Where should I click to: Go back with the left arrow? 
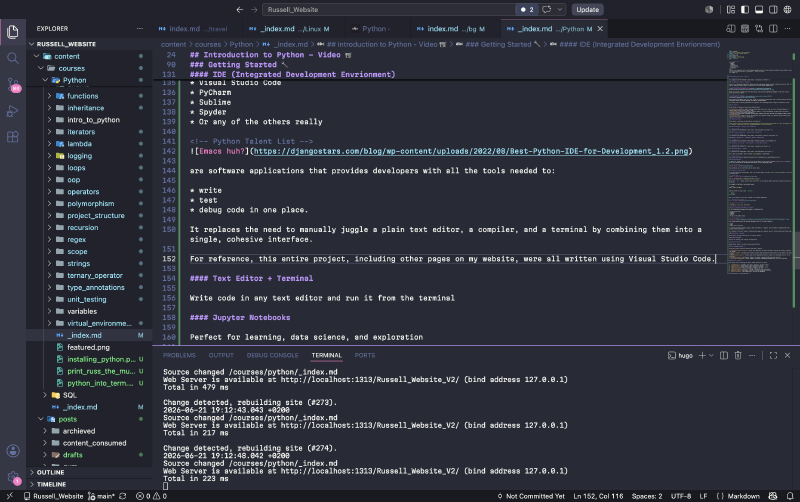tap(240, 9)
